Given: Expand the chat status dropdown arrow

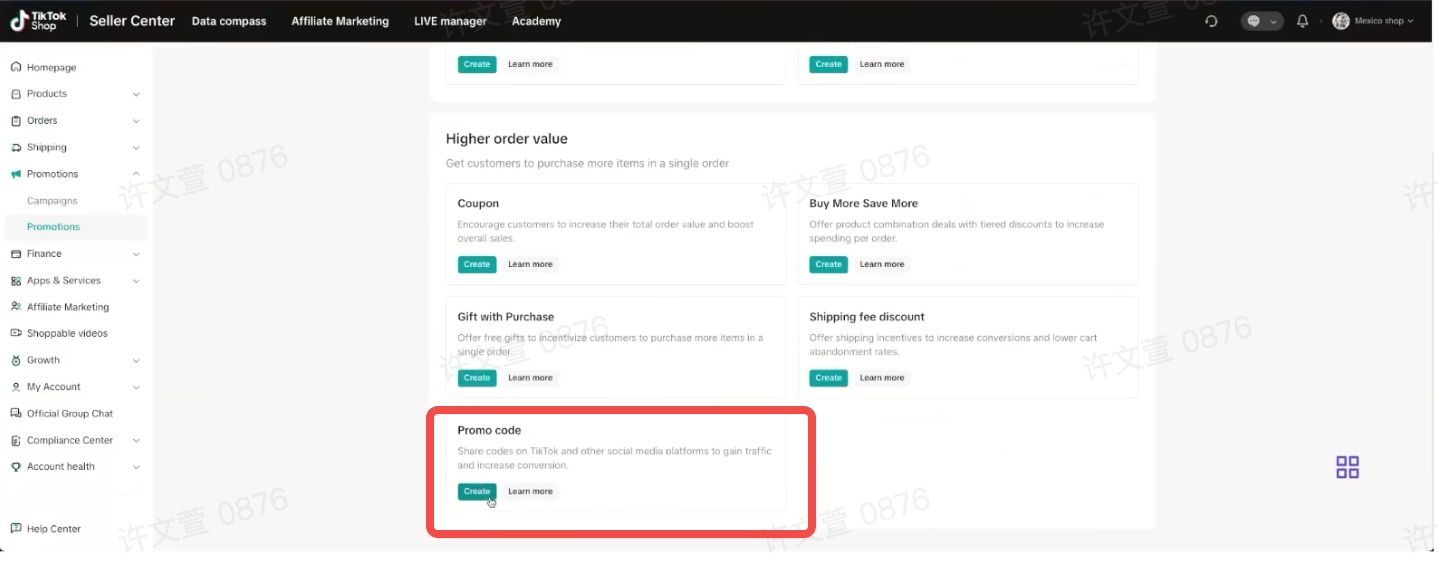Looking at the screenshot, I should tap(1273, 22).
